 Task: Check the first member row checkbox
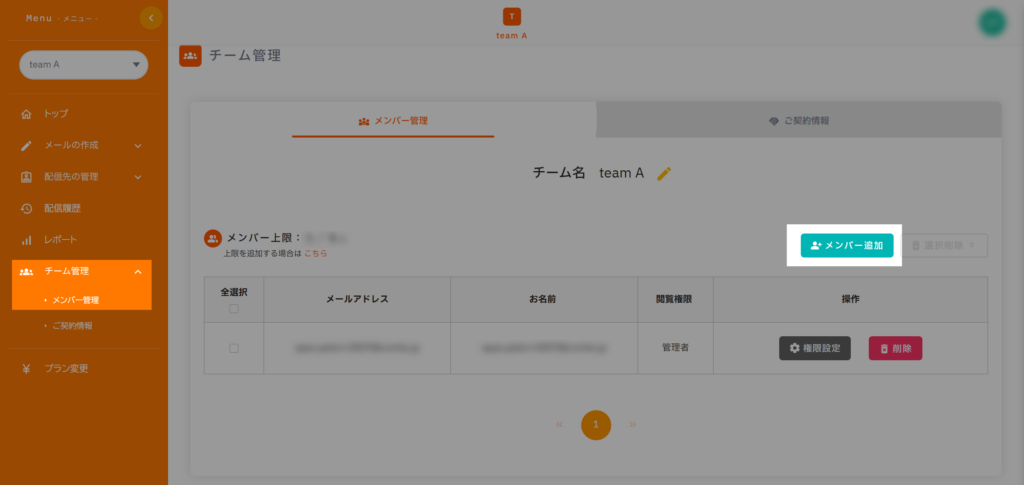click(x=234, y=348)
